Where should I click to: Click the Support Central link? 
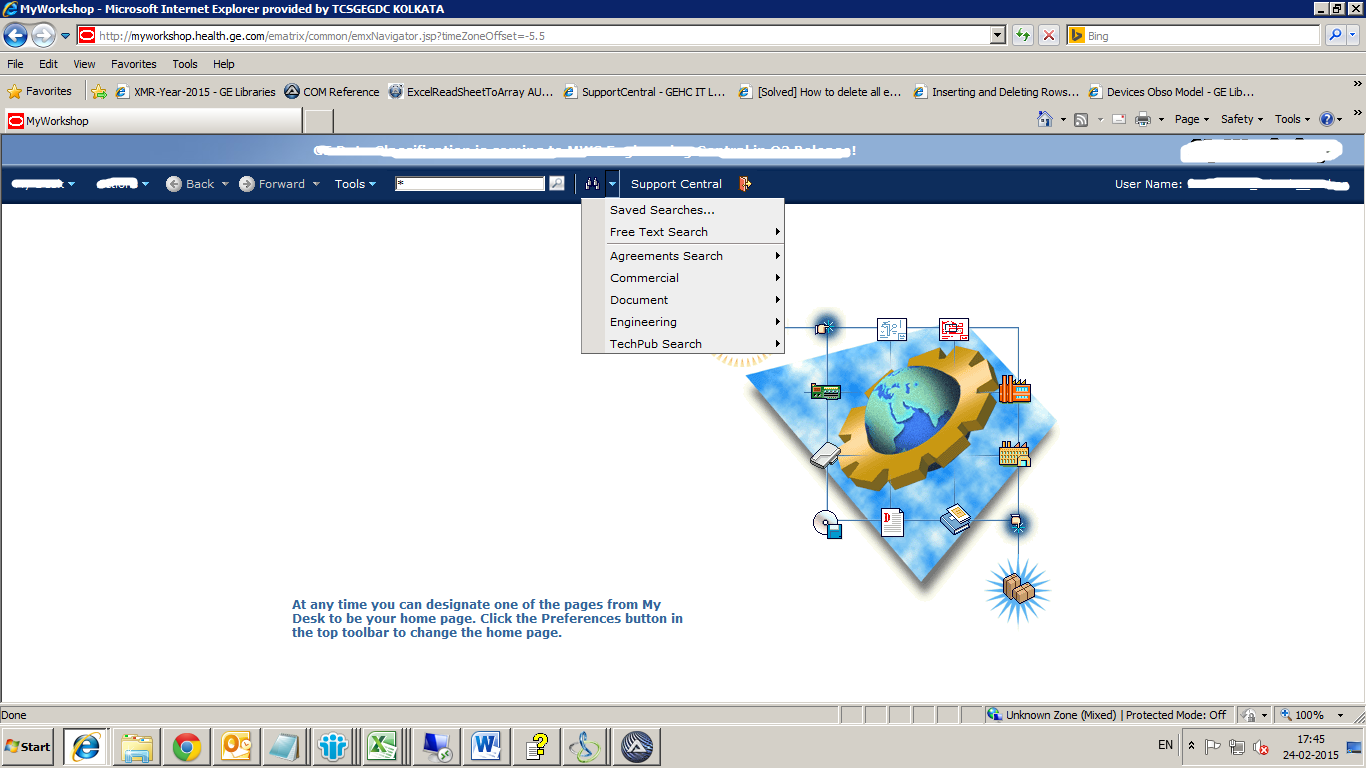(x=676, y=184)
